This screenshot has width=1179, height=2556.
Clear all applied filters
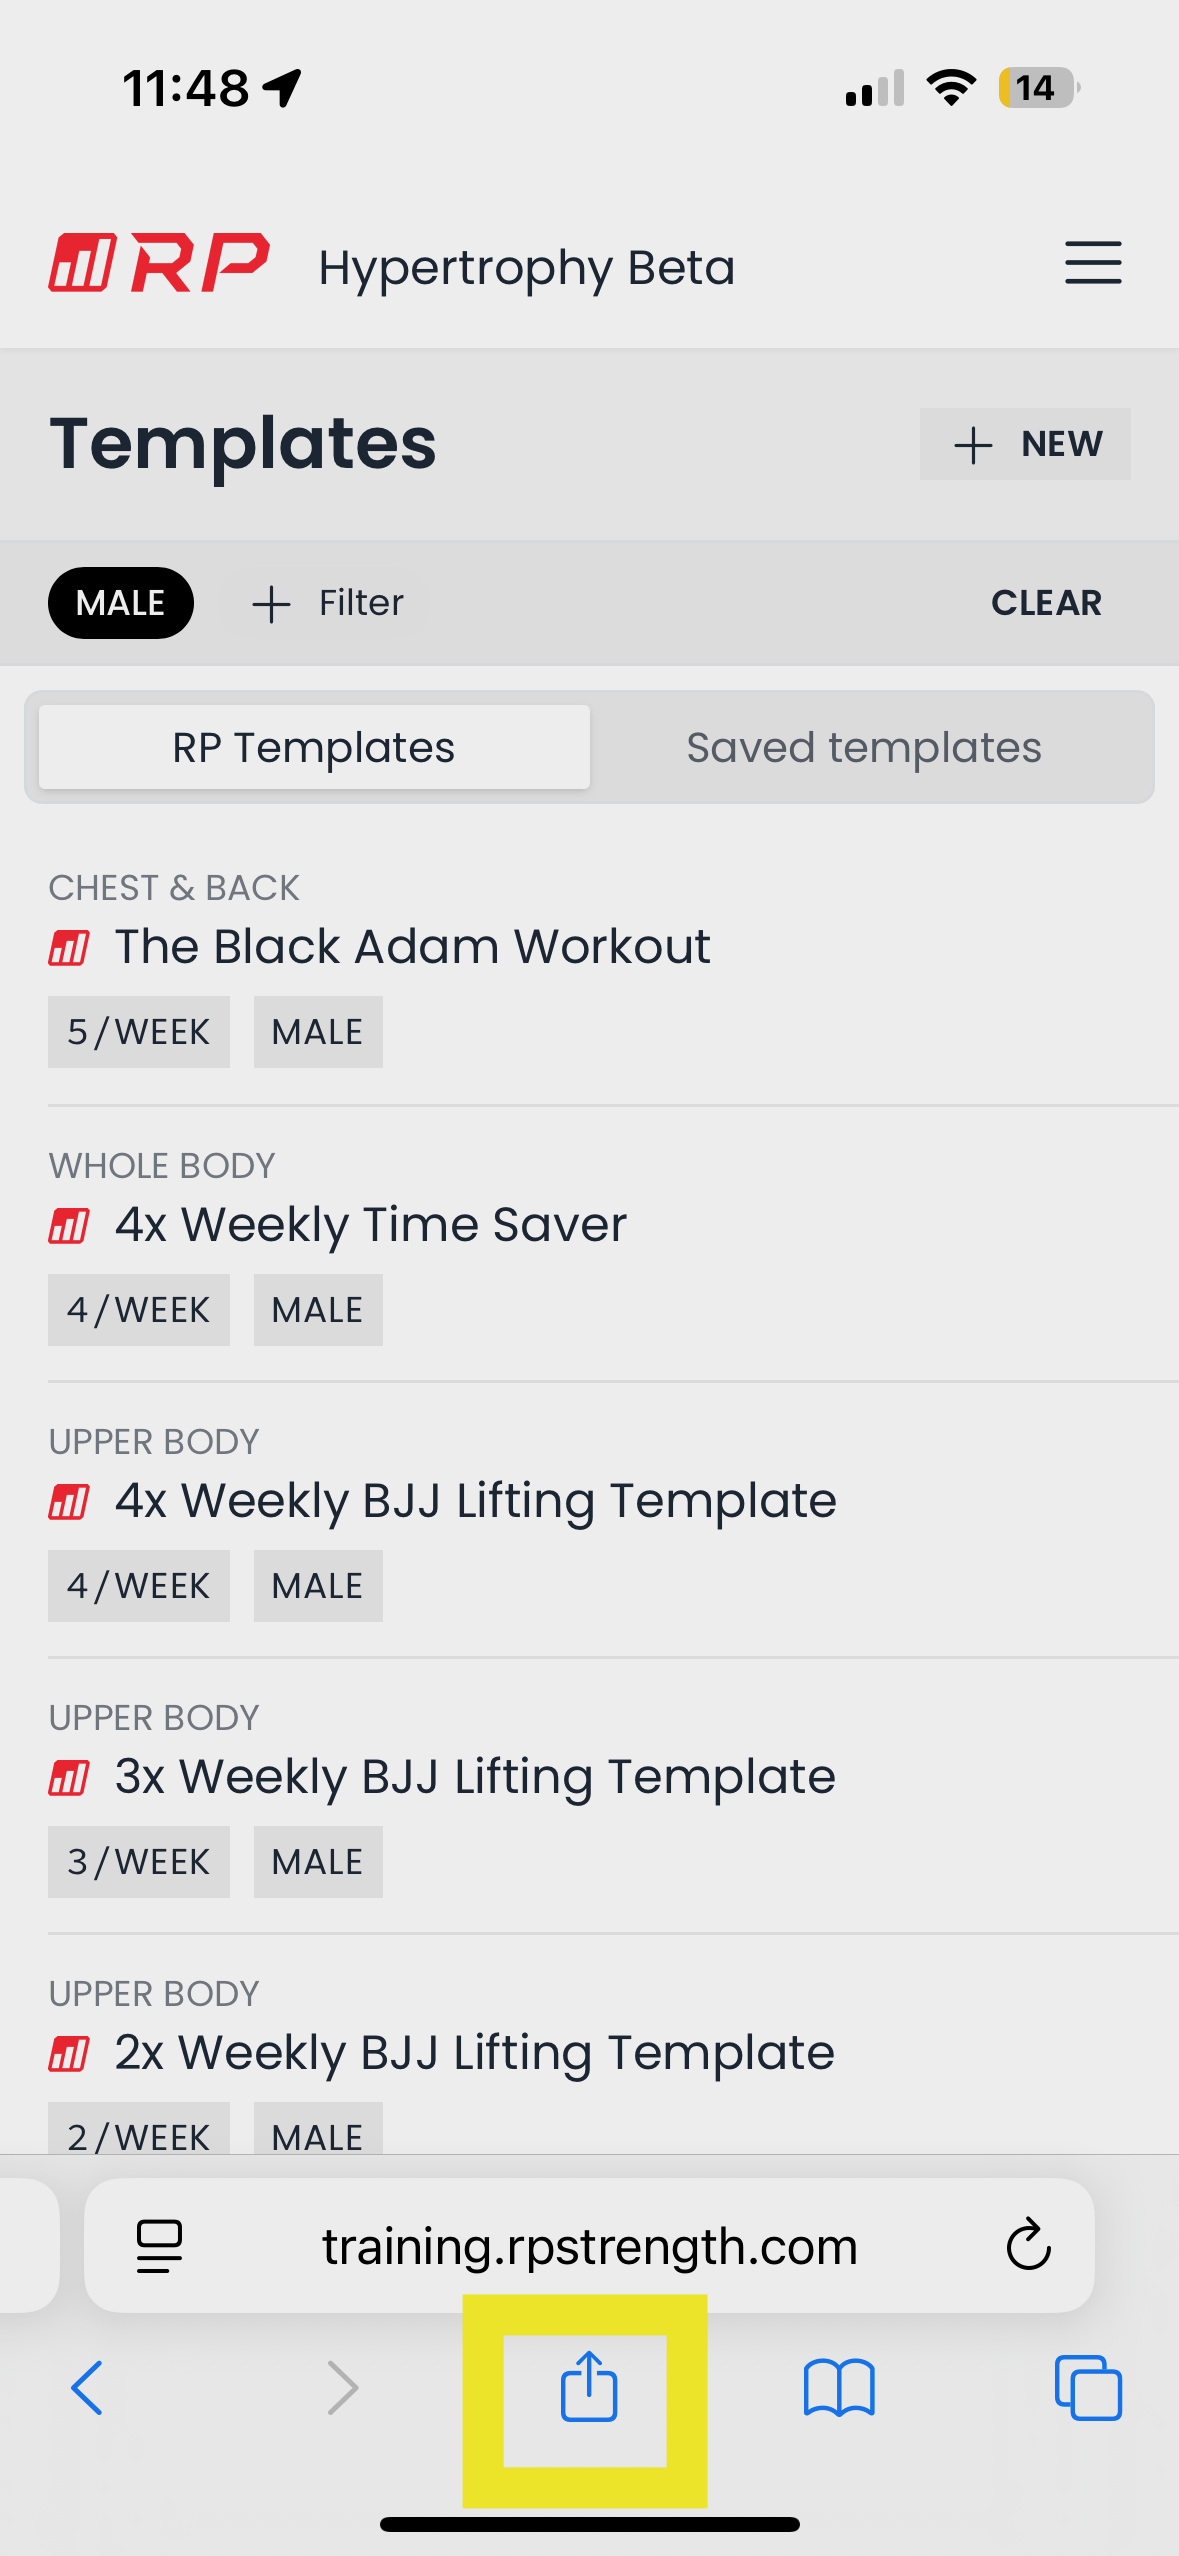pos(1046,603)
